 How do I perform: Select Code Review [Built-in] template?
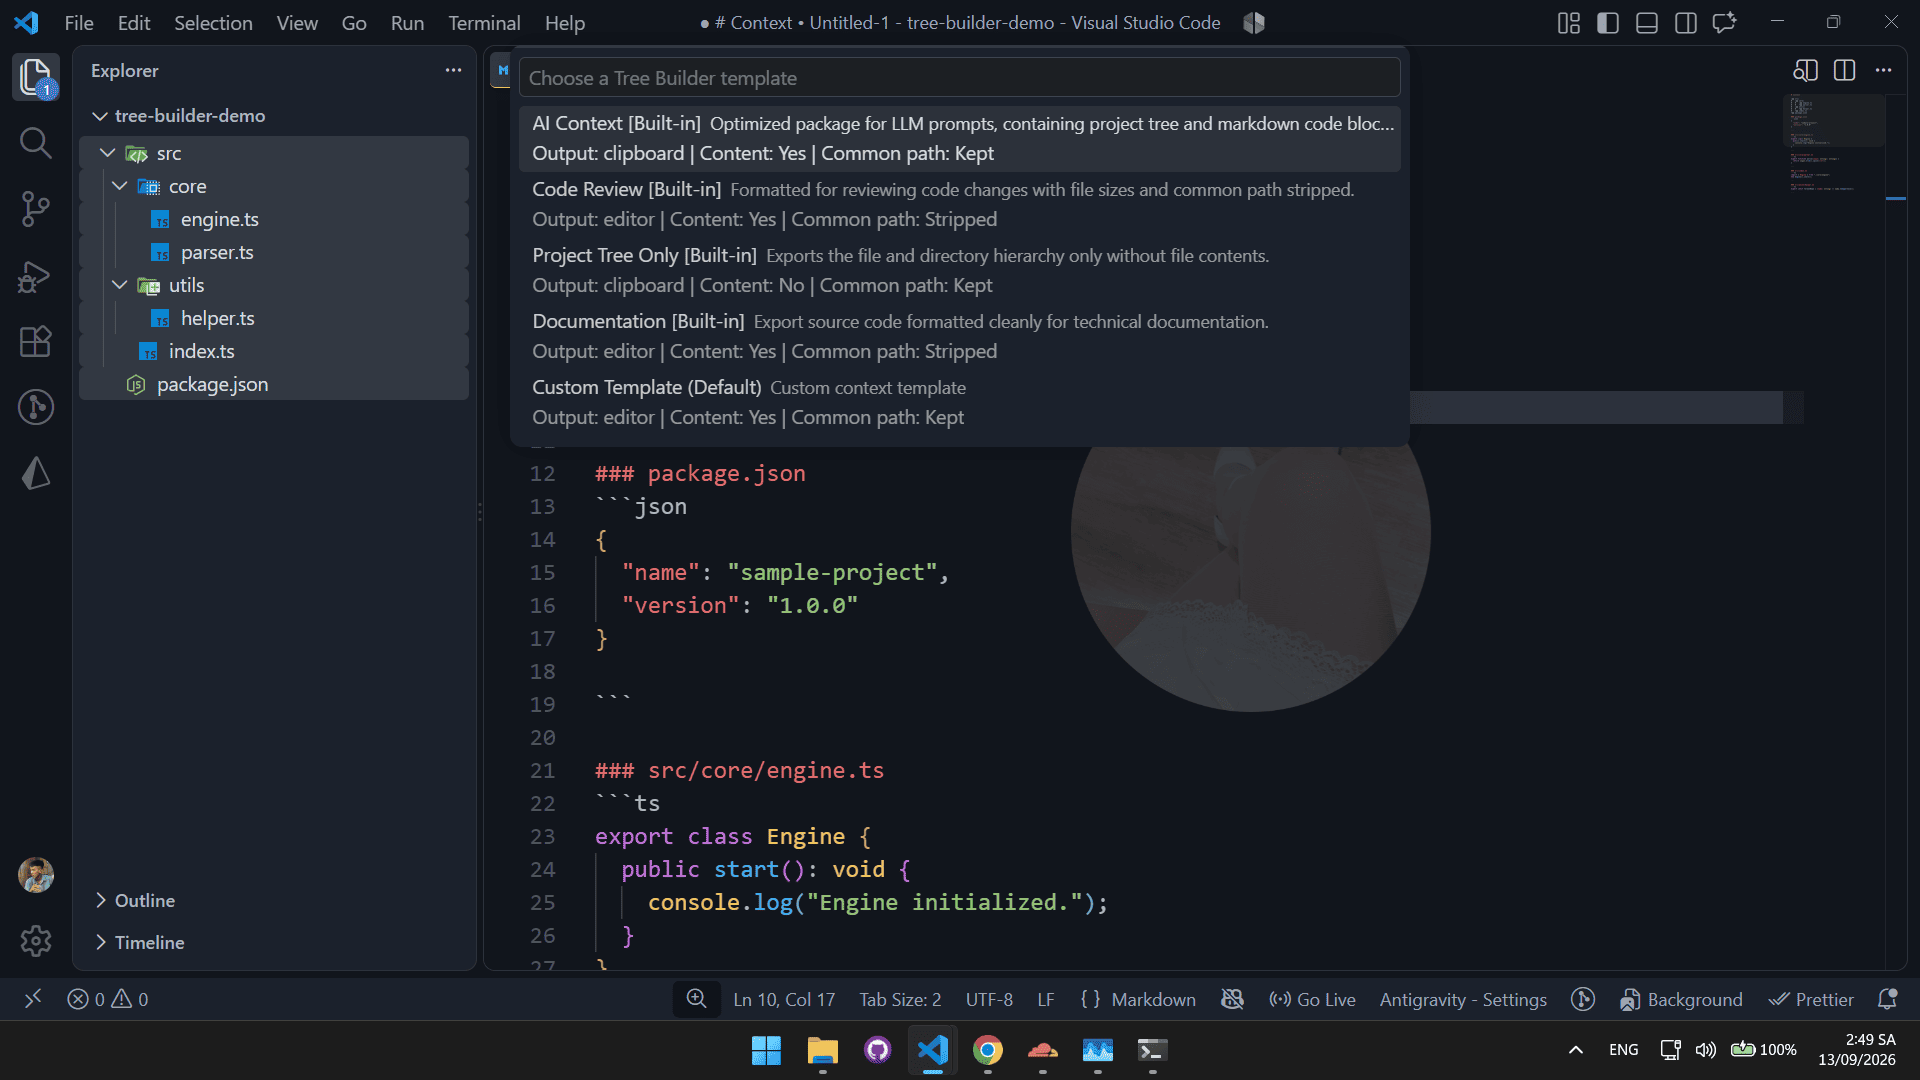click(x=959, y=204)
